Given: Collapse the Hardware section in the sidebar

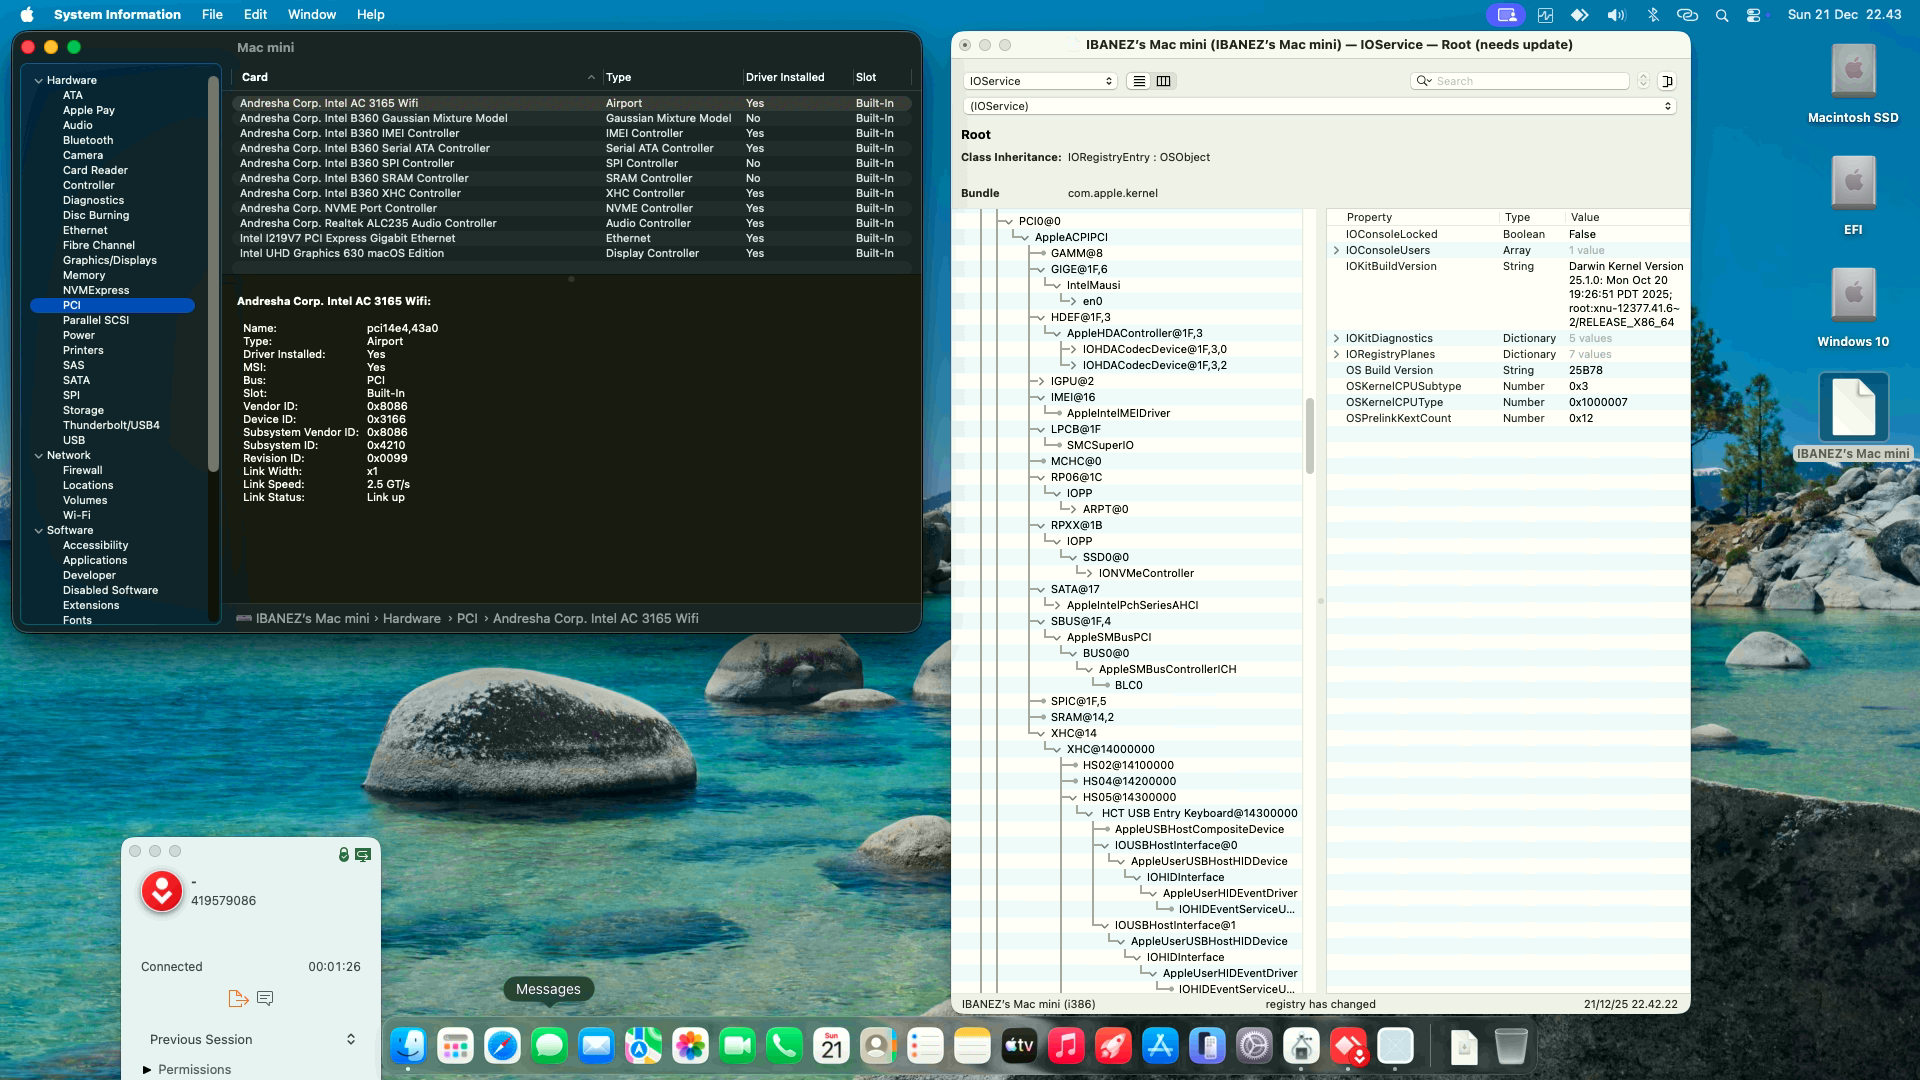Looking at the screenshot, I should point(39,80).
